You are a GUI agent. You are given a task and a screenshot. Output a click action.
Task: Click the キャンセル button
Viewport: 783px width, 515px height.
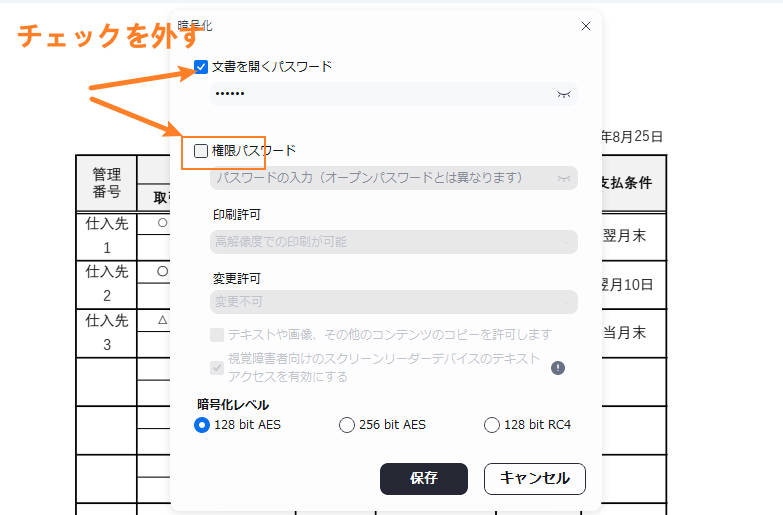535,479
